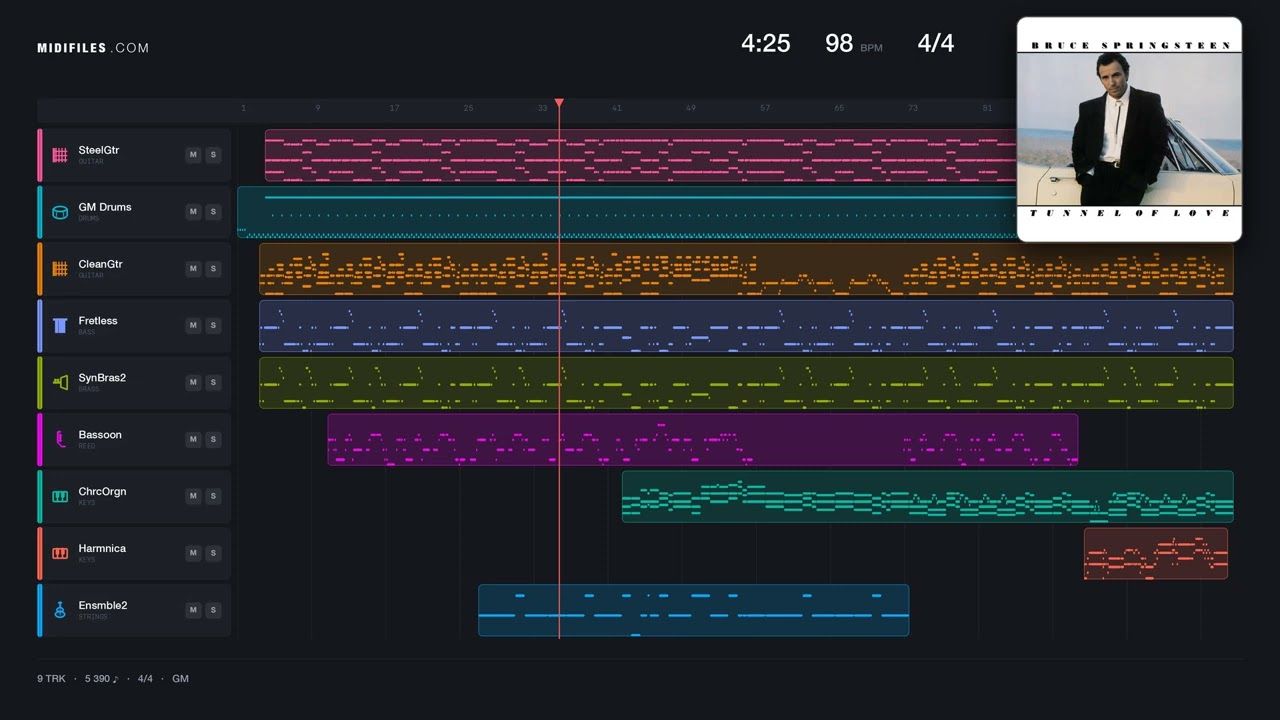Select the pink SteelGtr clip
The width and height of the screenshot is (1280, 720).
[x=640, y=155]
